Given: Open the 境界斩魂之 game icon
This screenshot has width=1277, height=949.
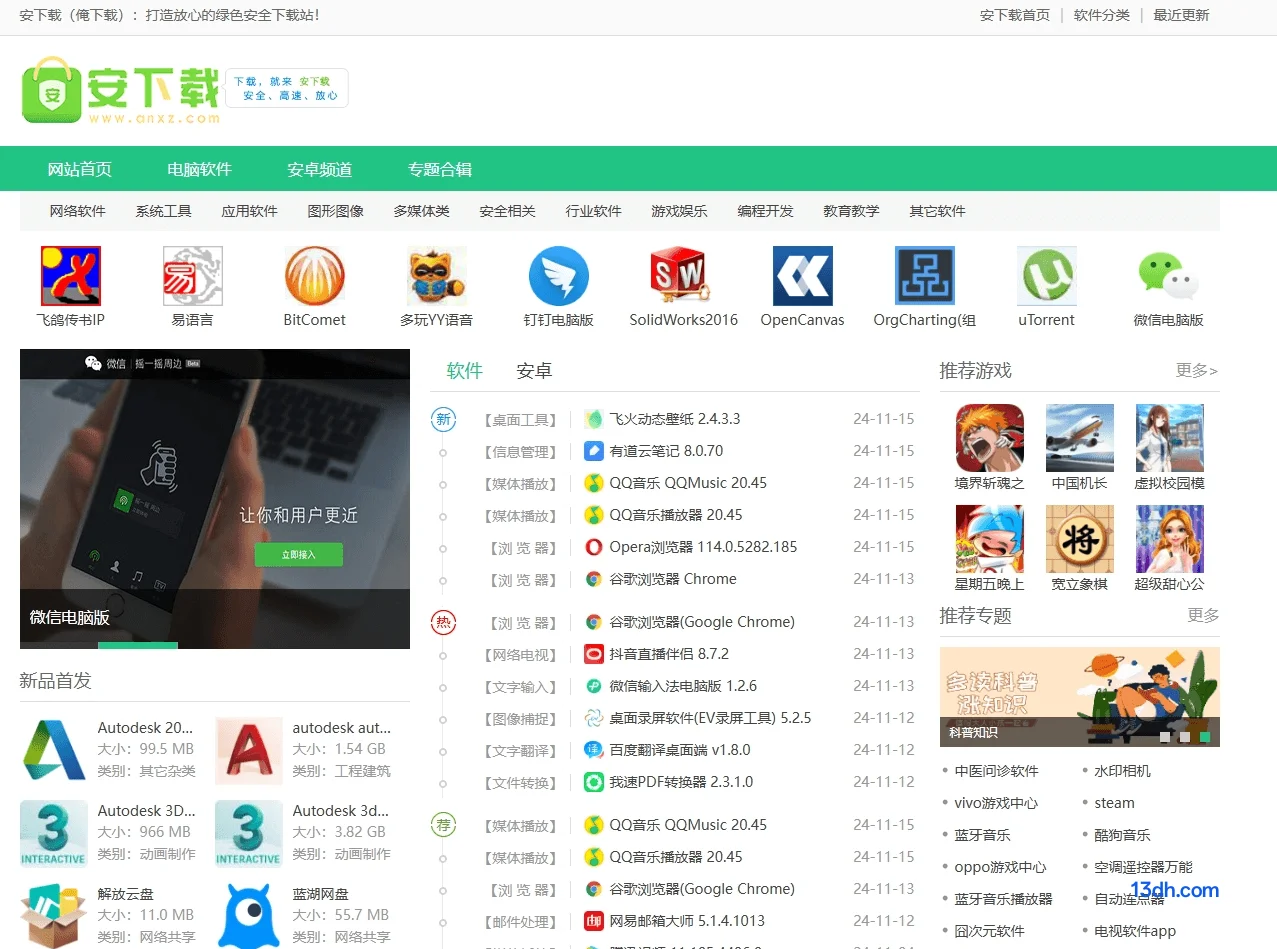Looking at the screenshot, I should pyautogui.click(x=989, y=438).
